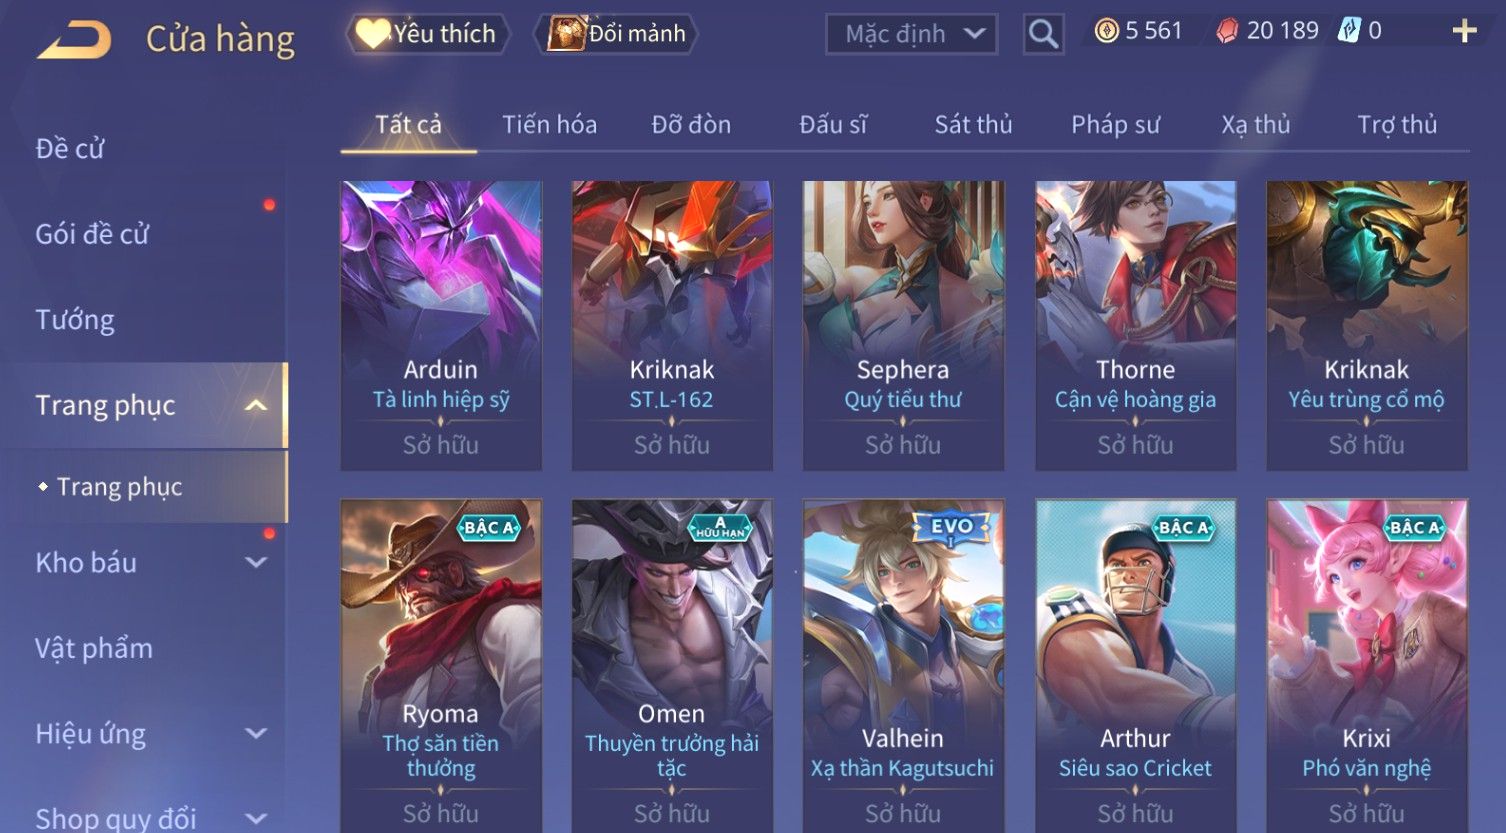
Task: Click the chest icon in Đổi mảnh
Action: (x=565, y=34)
